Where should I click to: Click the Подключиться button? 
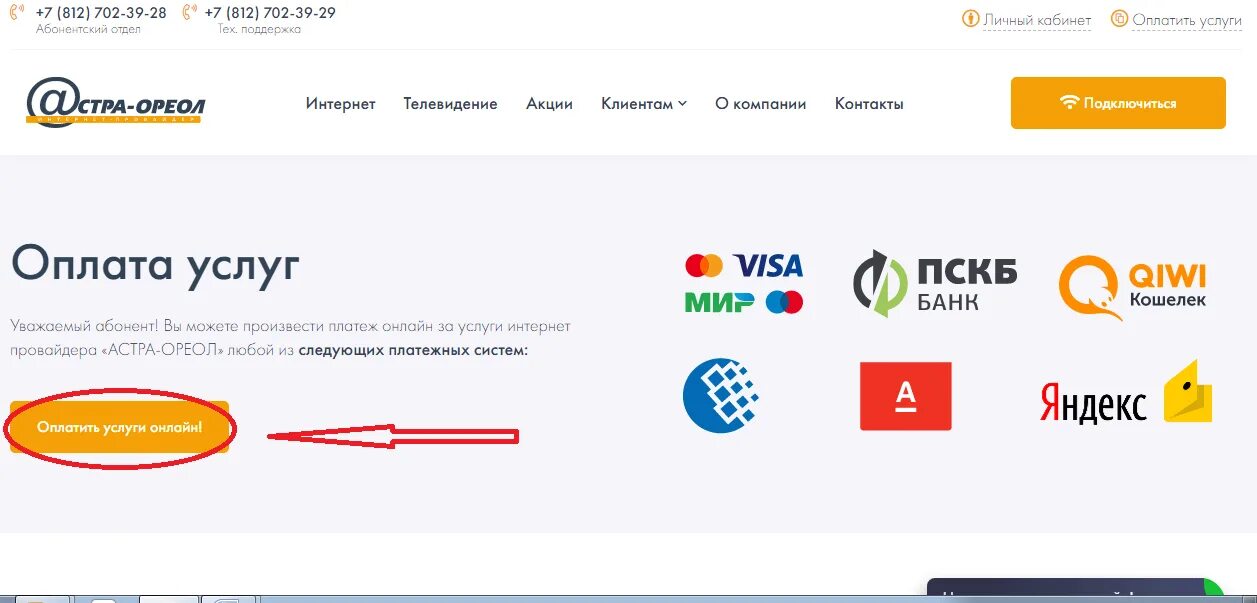point(1118,103)
